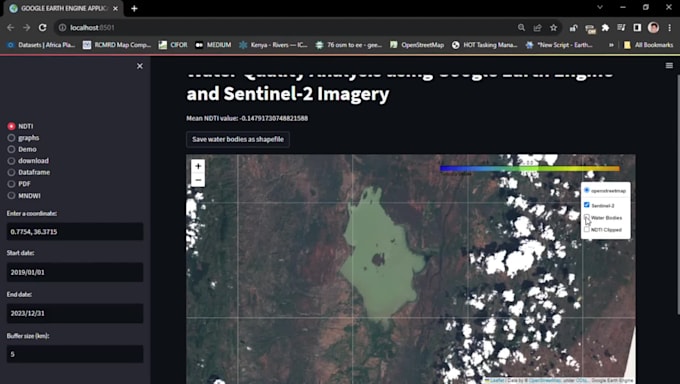The height and width of the screenshot is (384, 680).
Task: Open the Chrome three-dot menu
Action: coord(670,28)
